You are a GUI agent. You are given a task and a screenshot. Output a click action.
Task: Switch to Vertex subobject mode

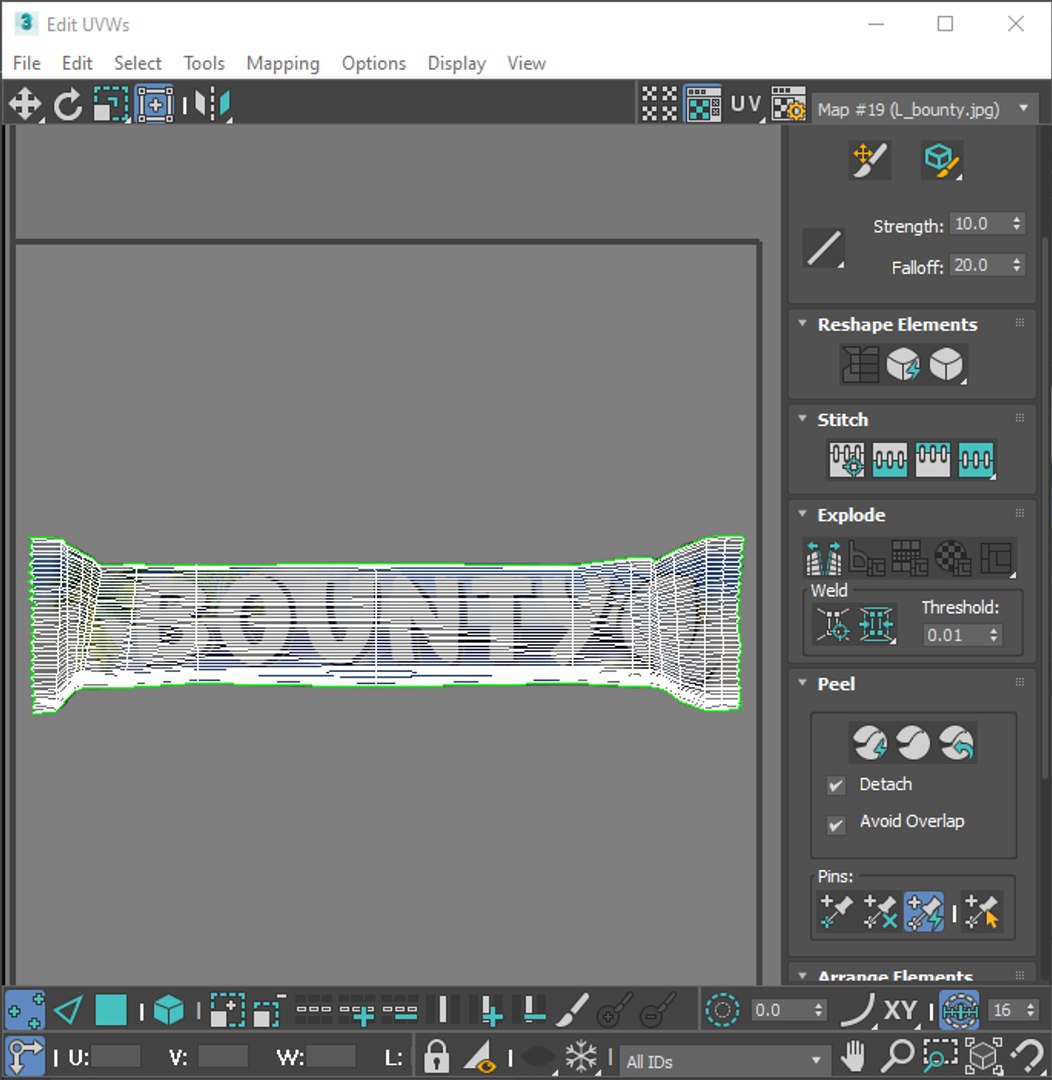click(x=25, y=1010)
